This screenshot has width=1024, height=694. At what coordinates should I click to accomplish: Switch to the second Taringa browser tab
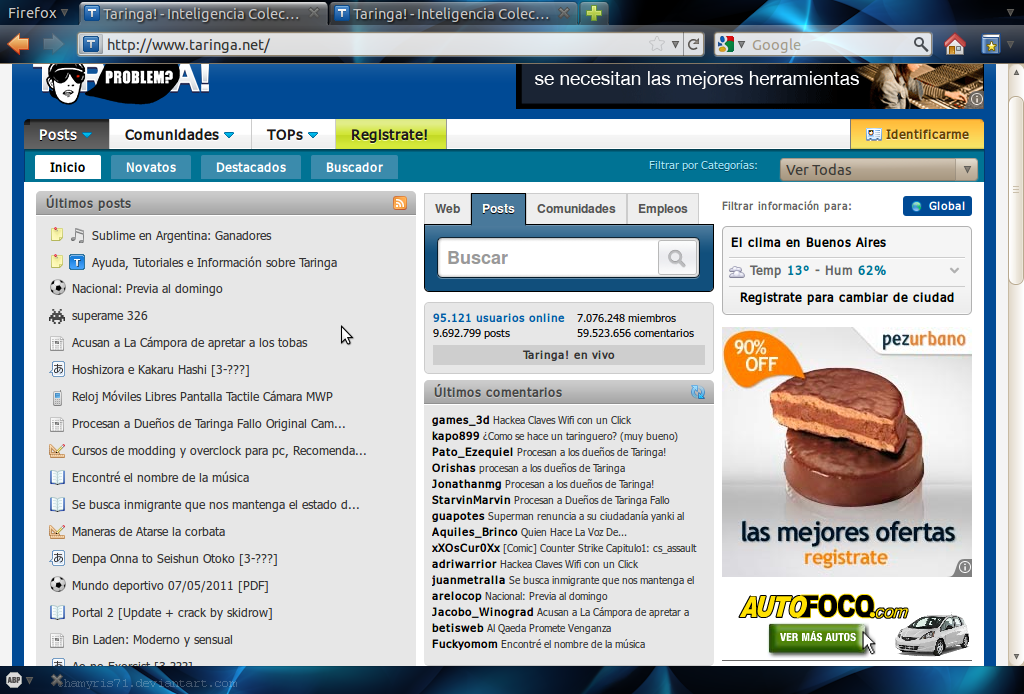tap(452, 13)
